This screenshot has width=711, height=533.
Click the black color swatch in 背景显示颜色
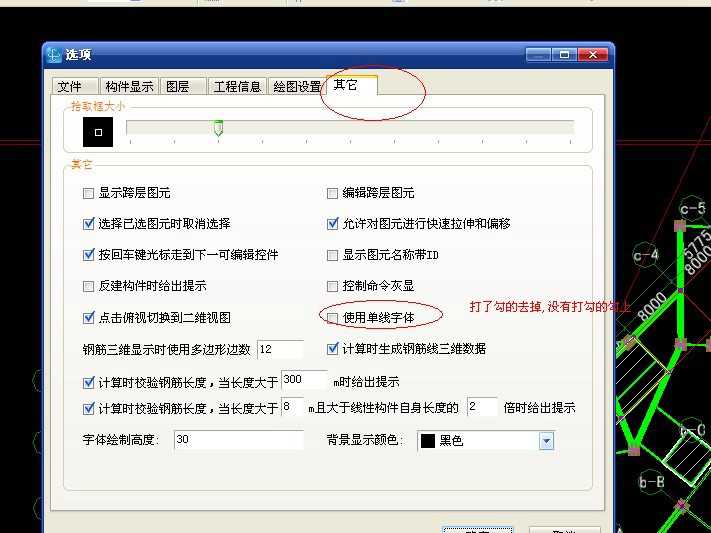click(428, 441)
